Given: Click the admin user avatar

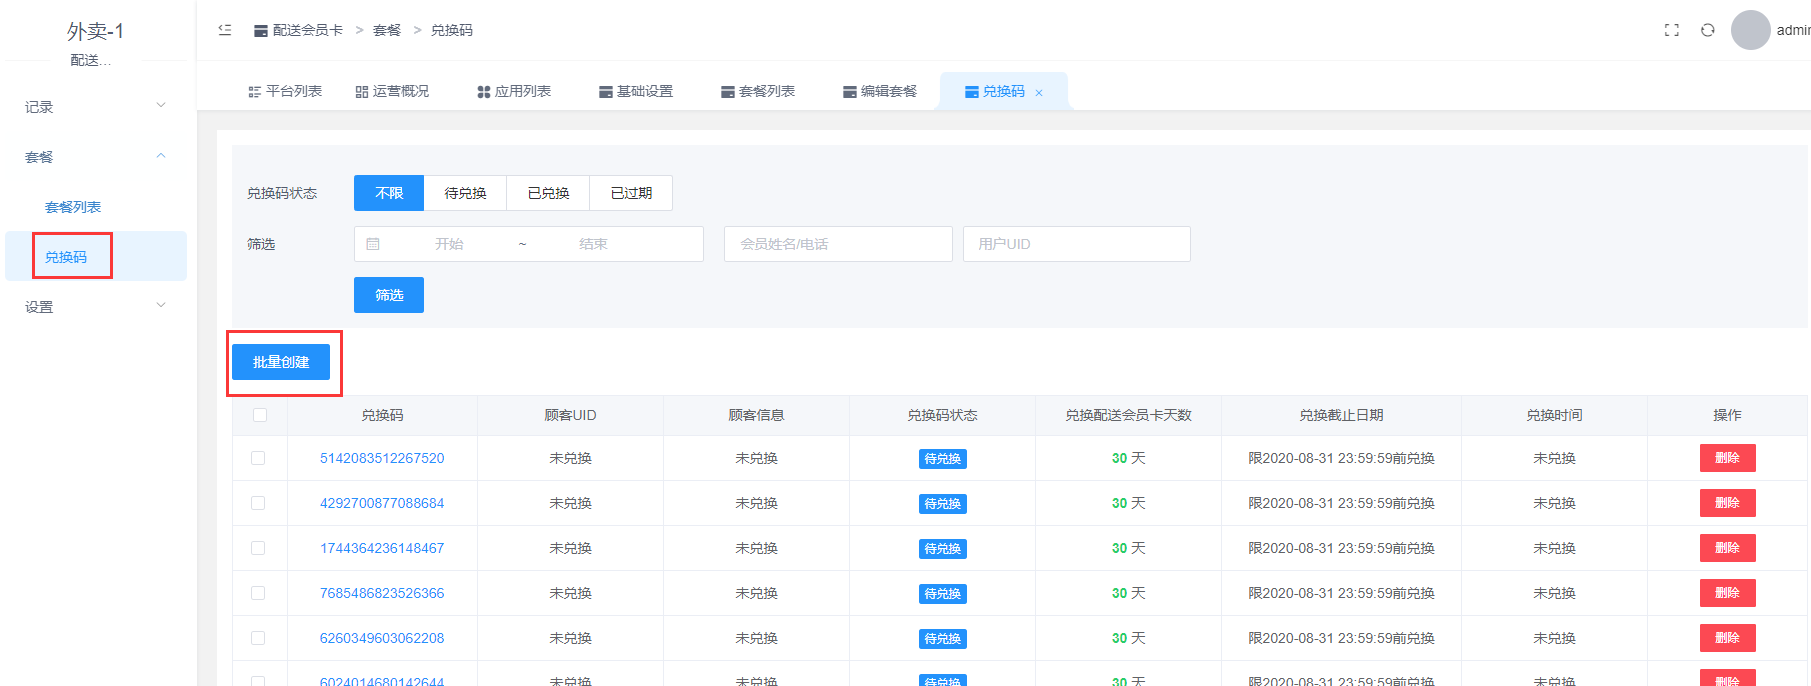Looking at the screenshot, I should pyautogui.click(x=1750, y=30).
